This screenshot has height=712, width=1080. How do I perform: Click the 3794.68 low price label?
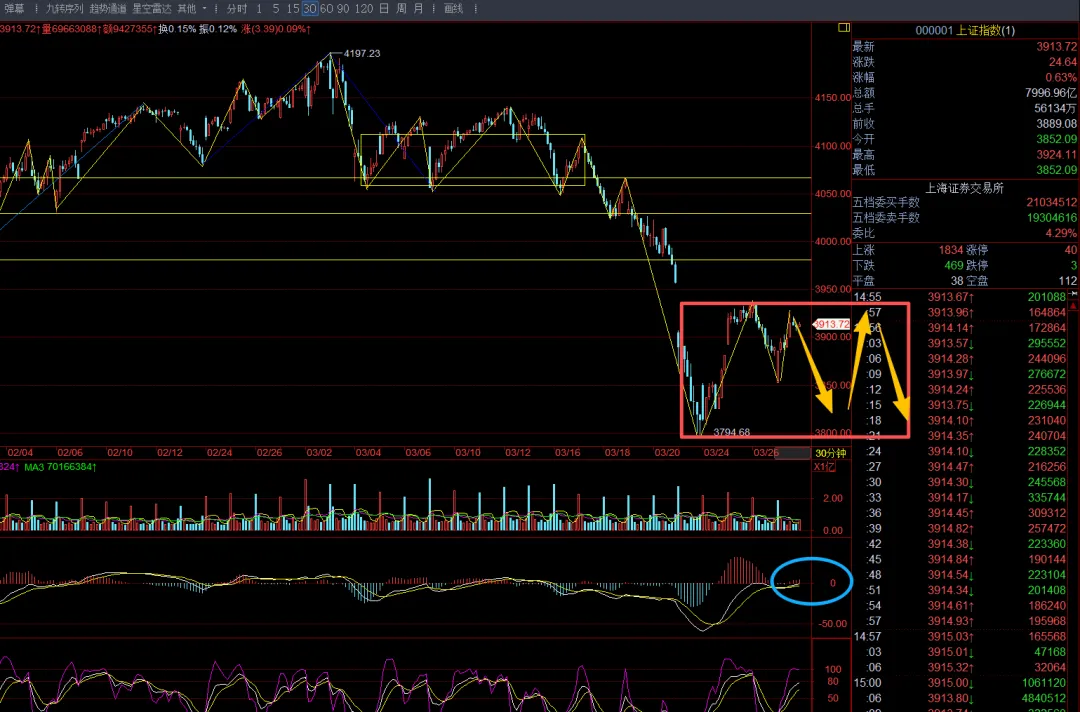pyautogui.click(x=731, y=432)
